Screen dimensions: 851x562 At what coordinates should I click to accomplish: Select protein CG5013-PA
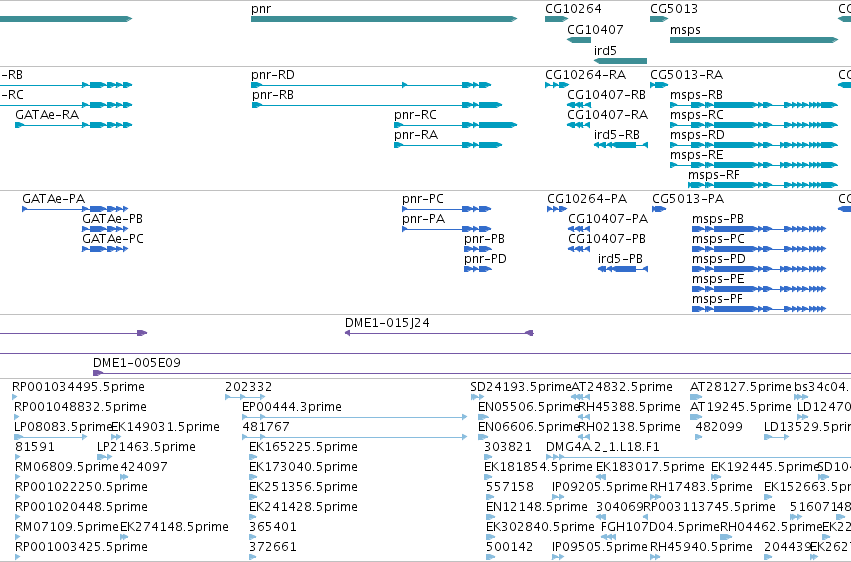659,209
